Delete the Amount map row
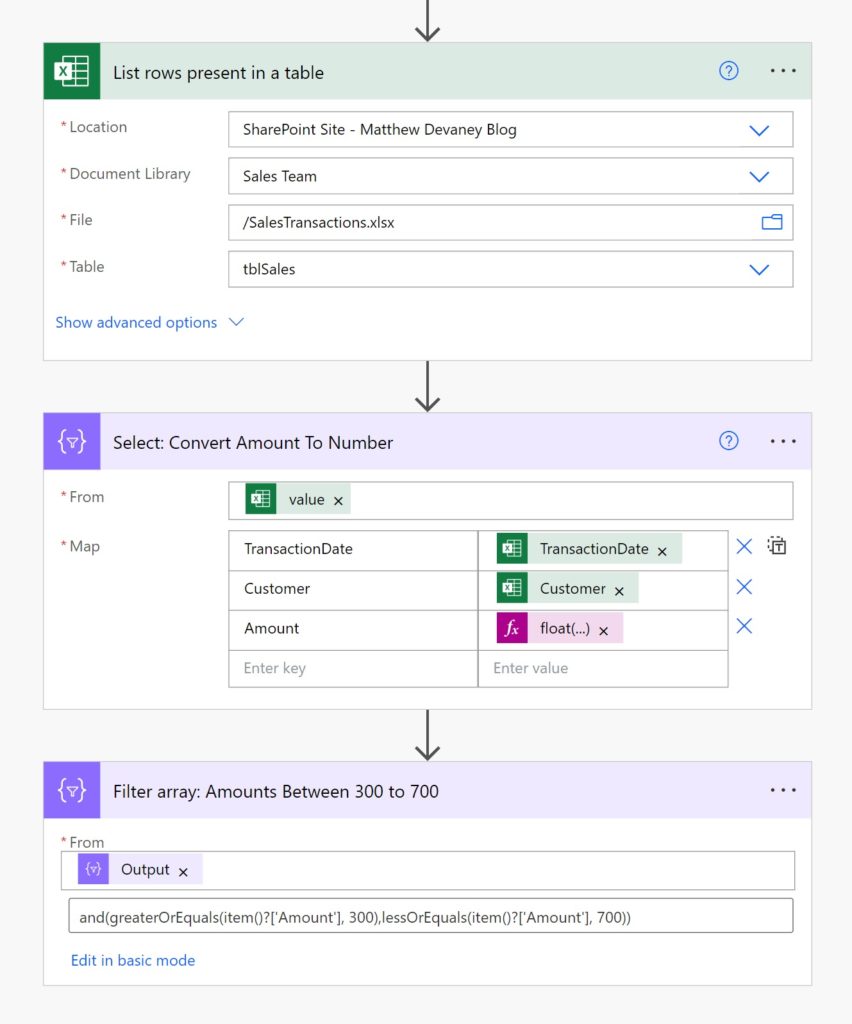The width and height of the screenshot is (852, 1024). [744, 626]
